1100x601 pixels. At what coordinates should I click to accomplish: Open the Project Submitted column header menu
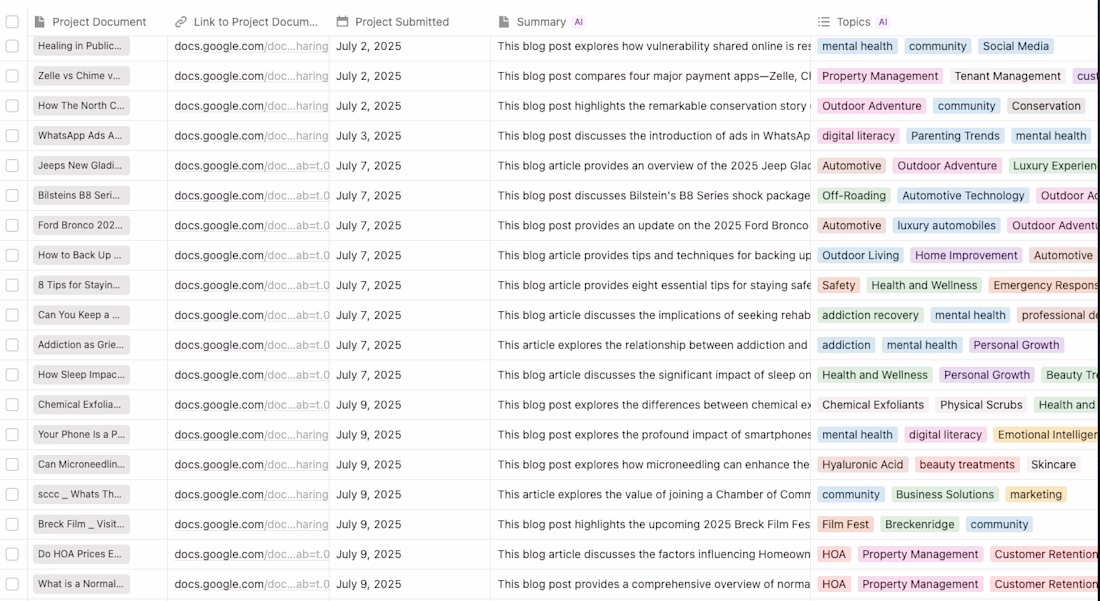pyautogui.click(x=402, y=22)
